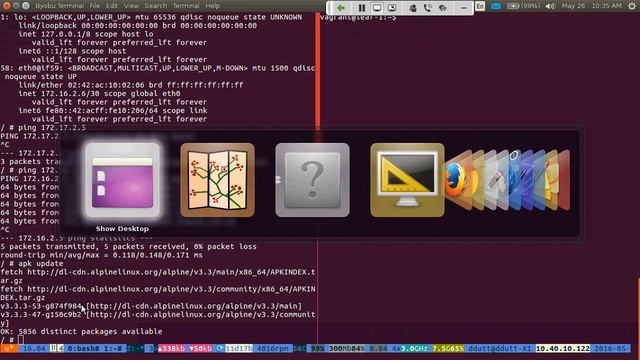
Task: Open the Help menu
Action: [x=213, y=6]
